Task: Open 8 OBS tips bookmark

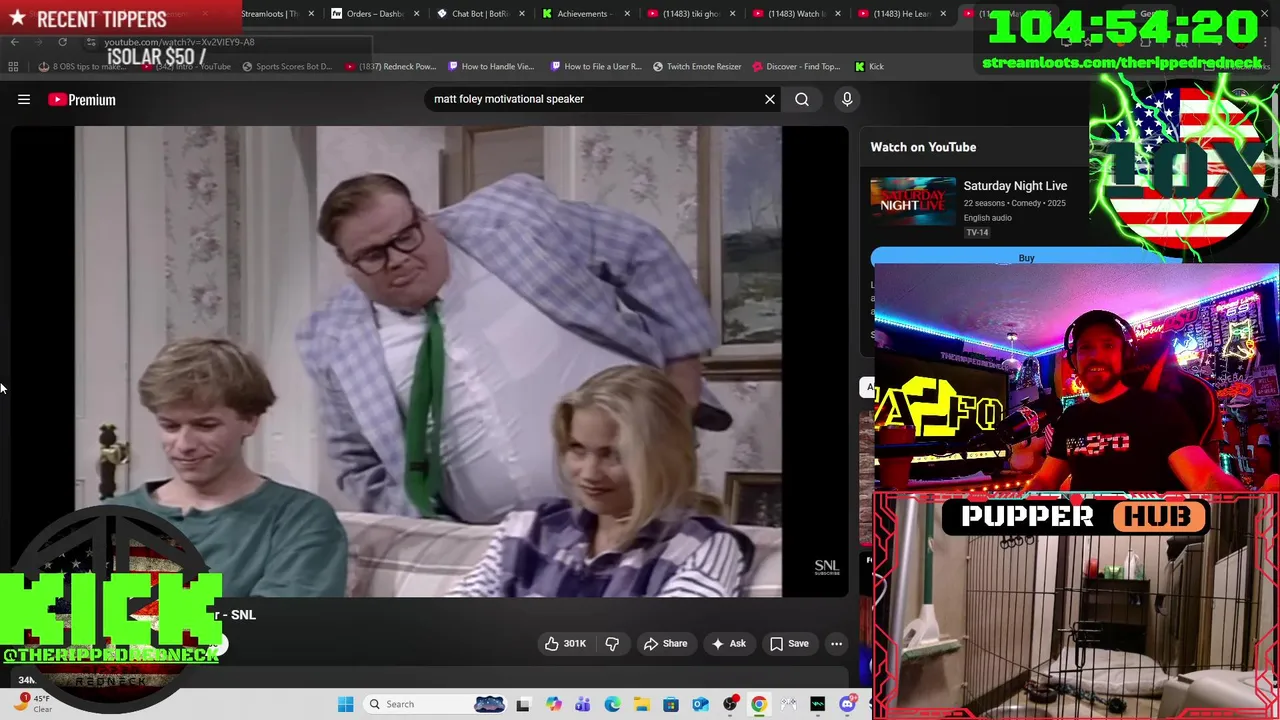Action: point(82,67)
